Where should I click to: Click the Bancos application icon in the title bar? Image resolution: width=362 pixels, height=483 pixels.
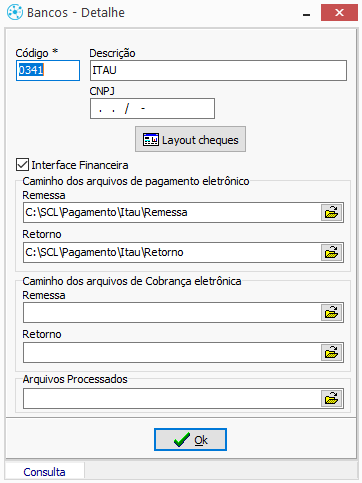point(15,13)
